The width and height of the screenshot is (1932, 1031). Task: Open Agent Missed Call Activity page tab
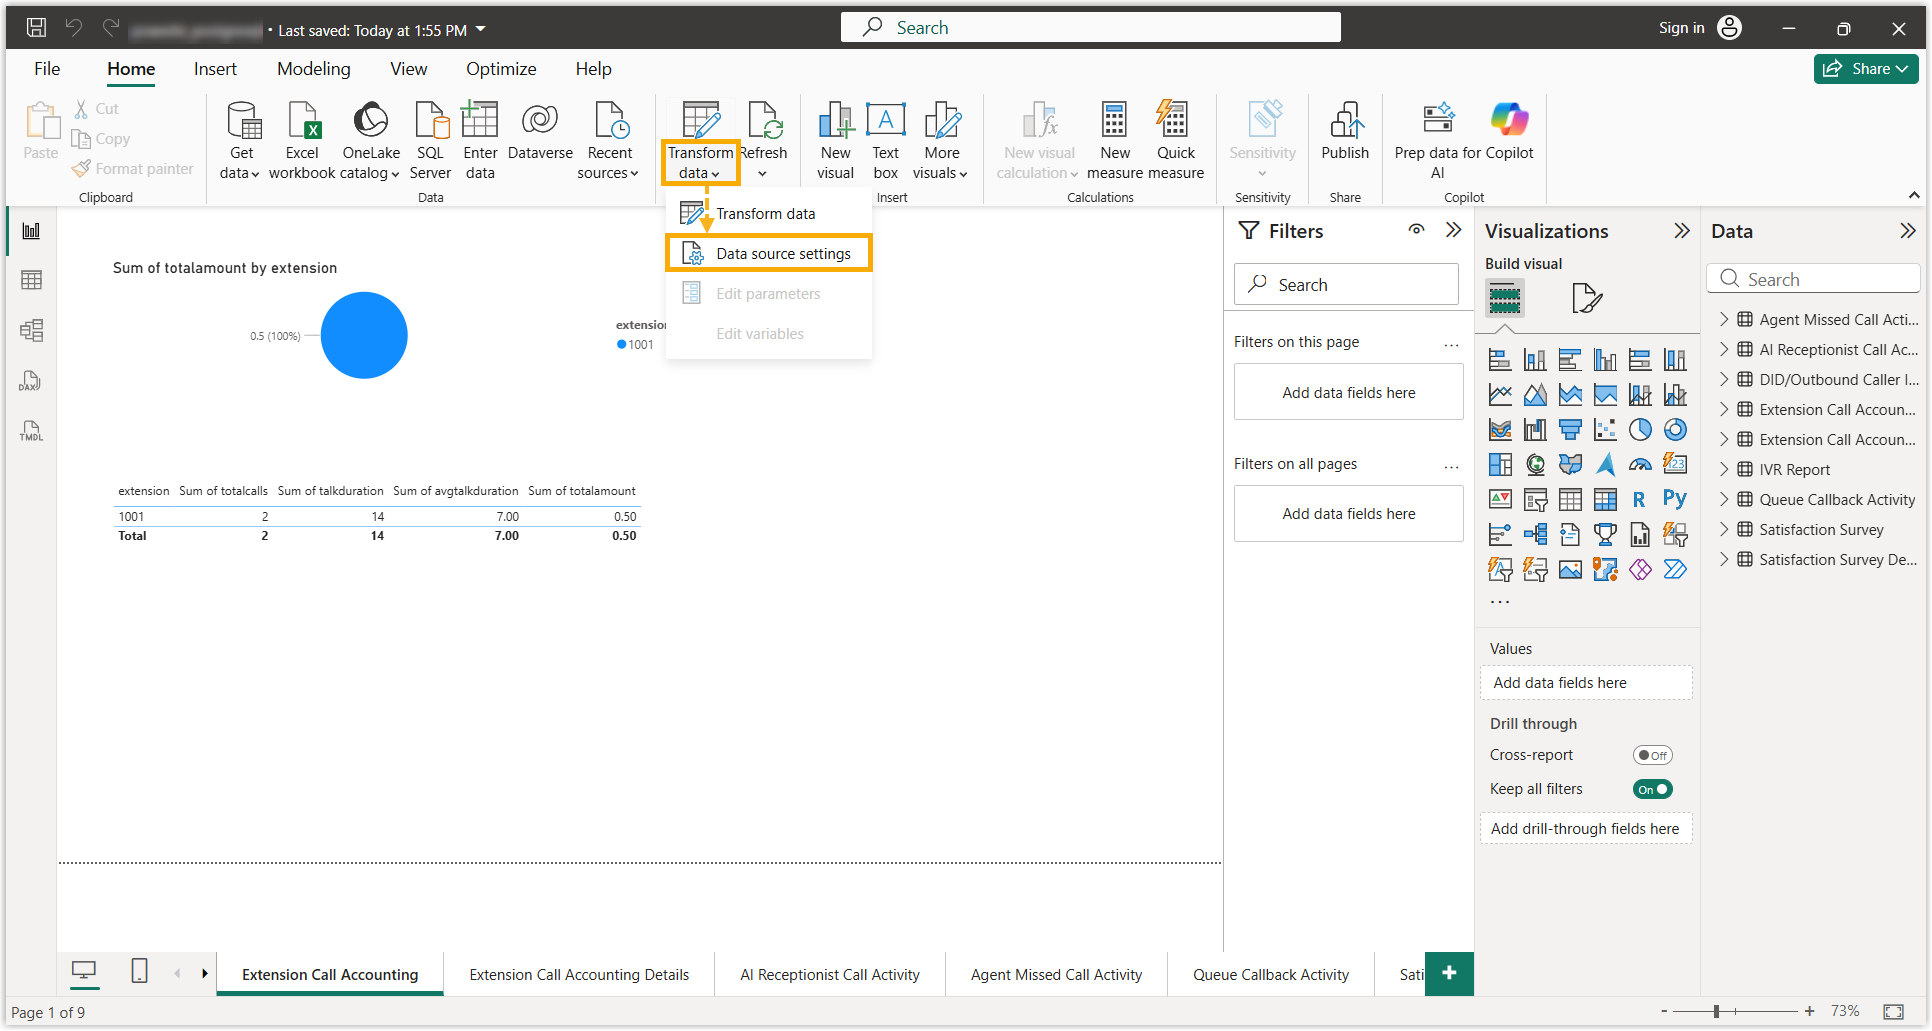(x=1056, y=975)
